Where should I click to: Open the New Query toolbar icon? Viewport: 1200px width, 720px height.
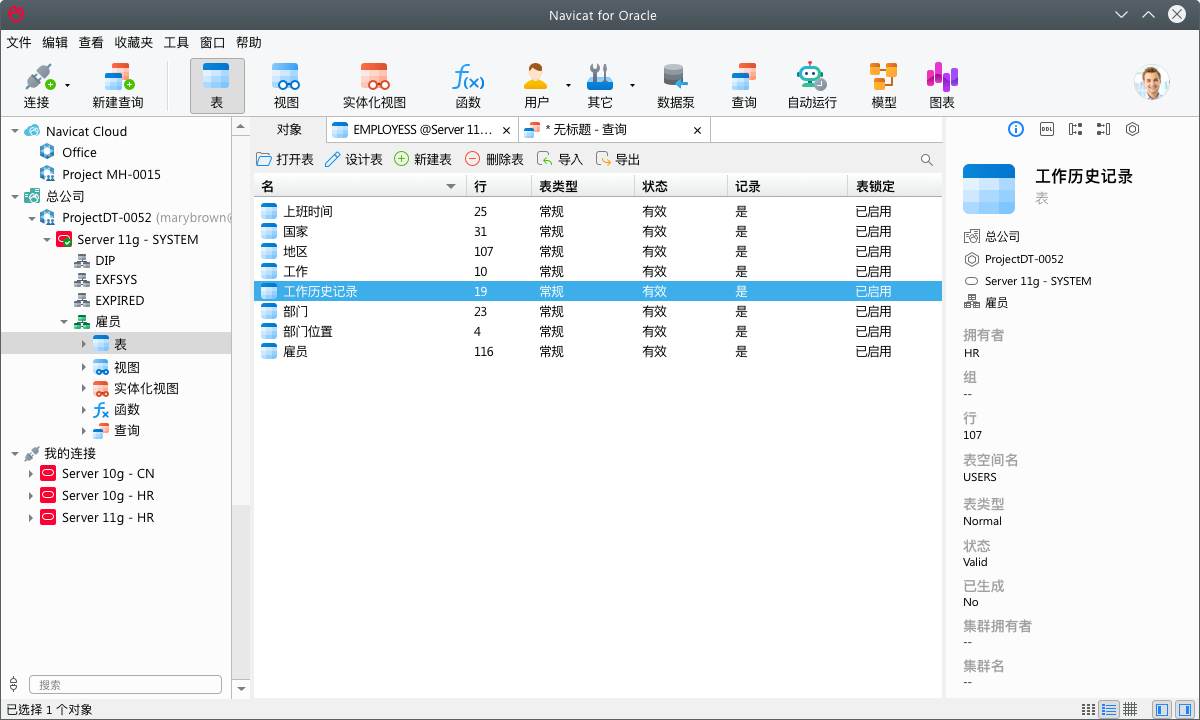[118, 79]
